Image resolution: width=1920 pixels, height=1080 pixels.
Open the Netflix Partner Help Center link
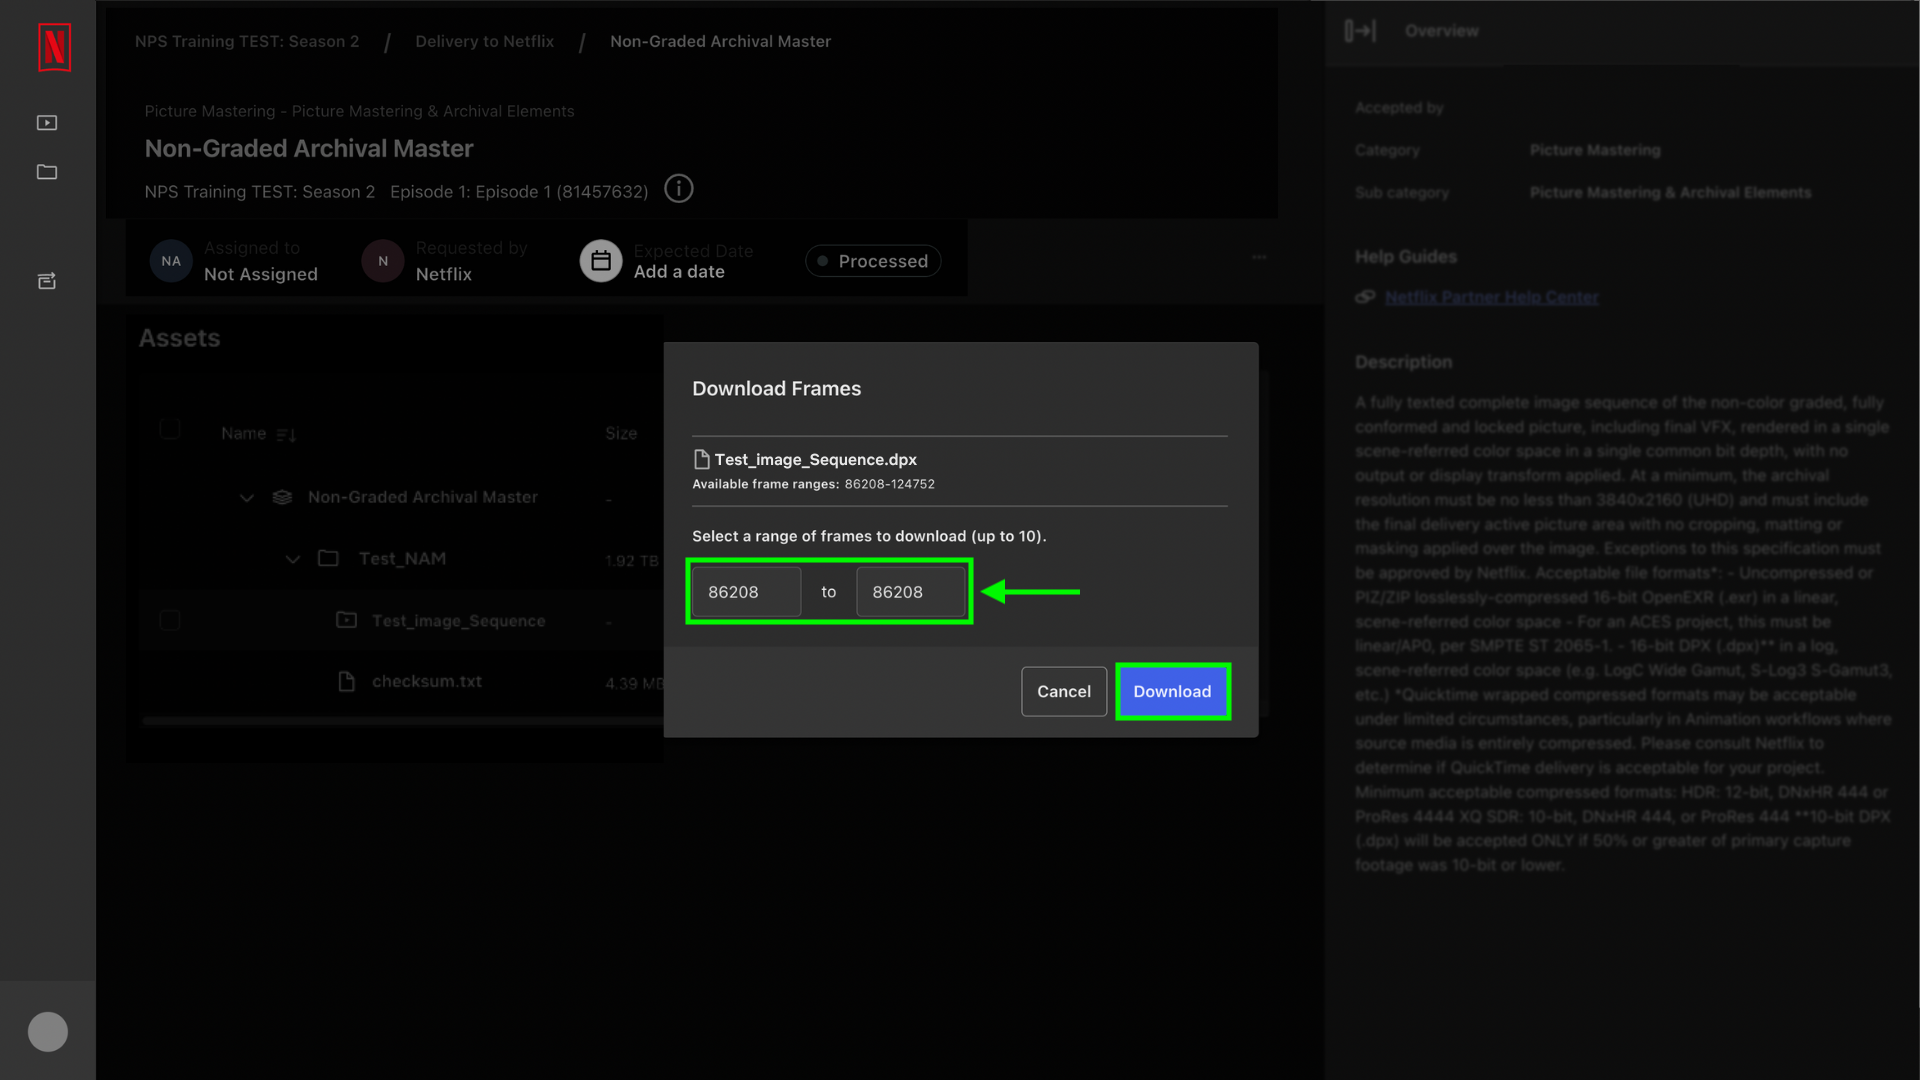pyautogui.click(x=1491, y=297)
